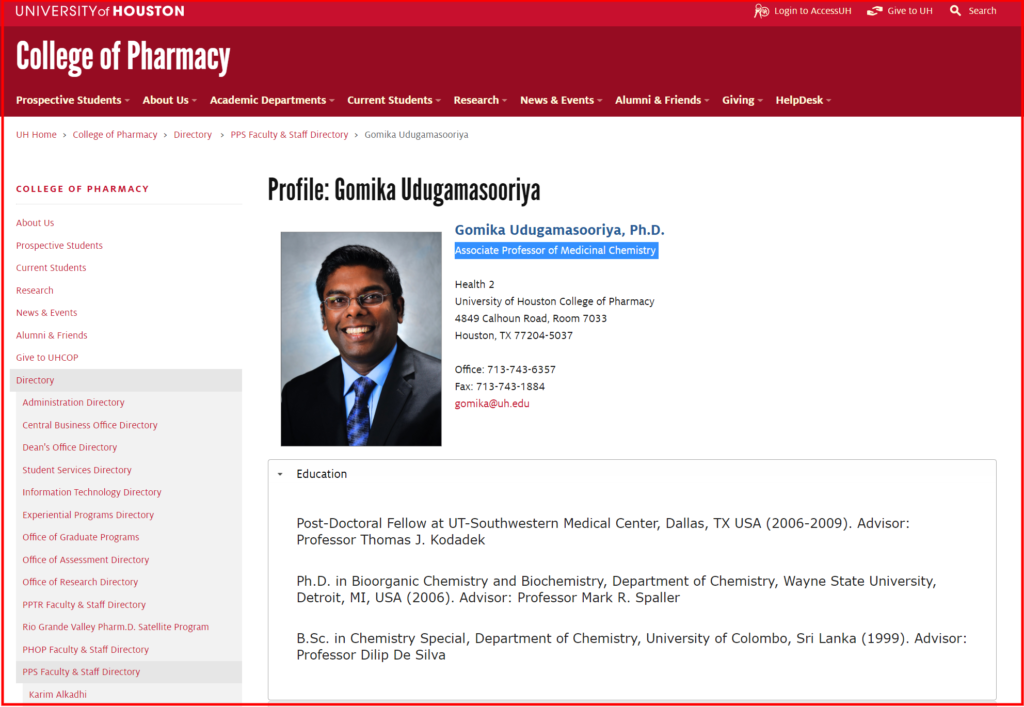This screenshot has width=1024, height=707.
Task: Click the gomika@uh.edu email link
Action: click(492, 403)
